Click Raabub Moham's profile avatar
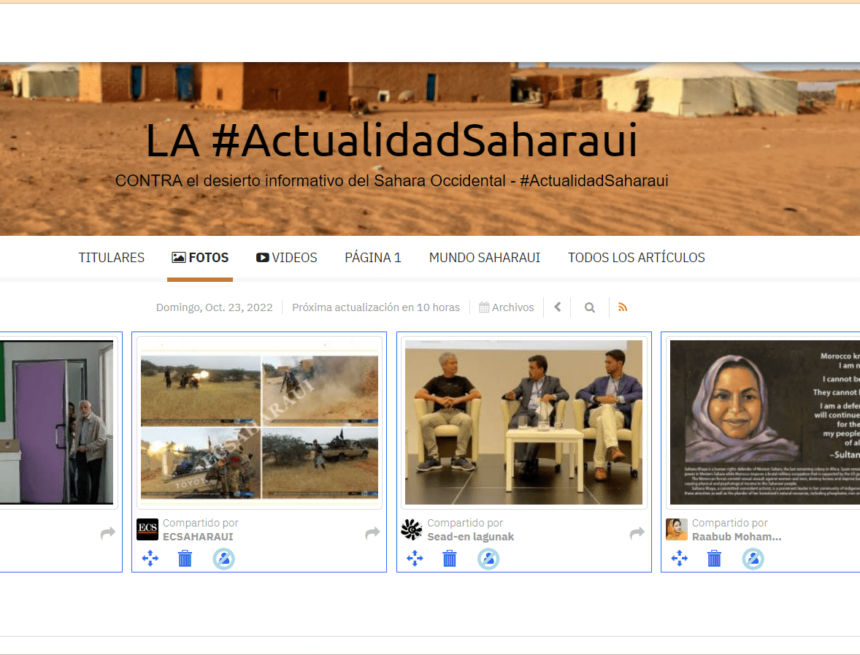The image size is (860, 655). pos(676,528)
